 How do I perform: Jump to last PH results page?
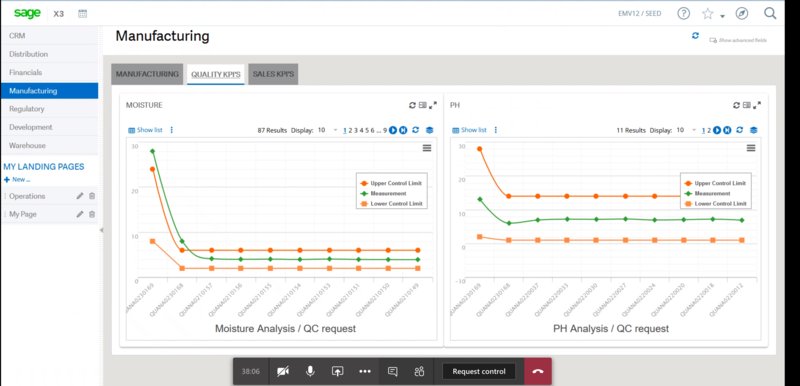727,130
